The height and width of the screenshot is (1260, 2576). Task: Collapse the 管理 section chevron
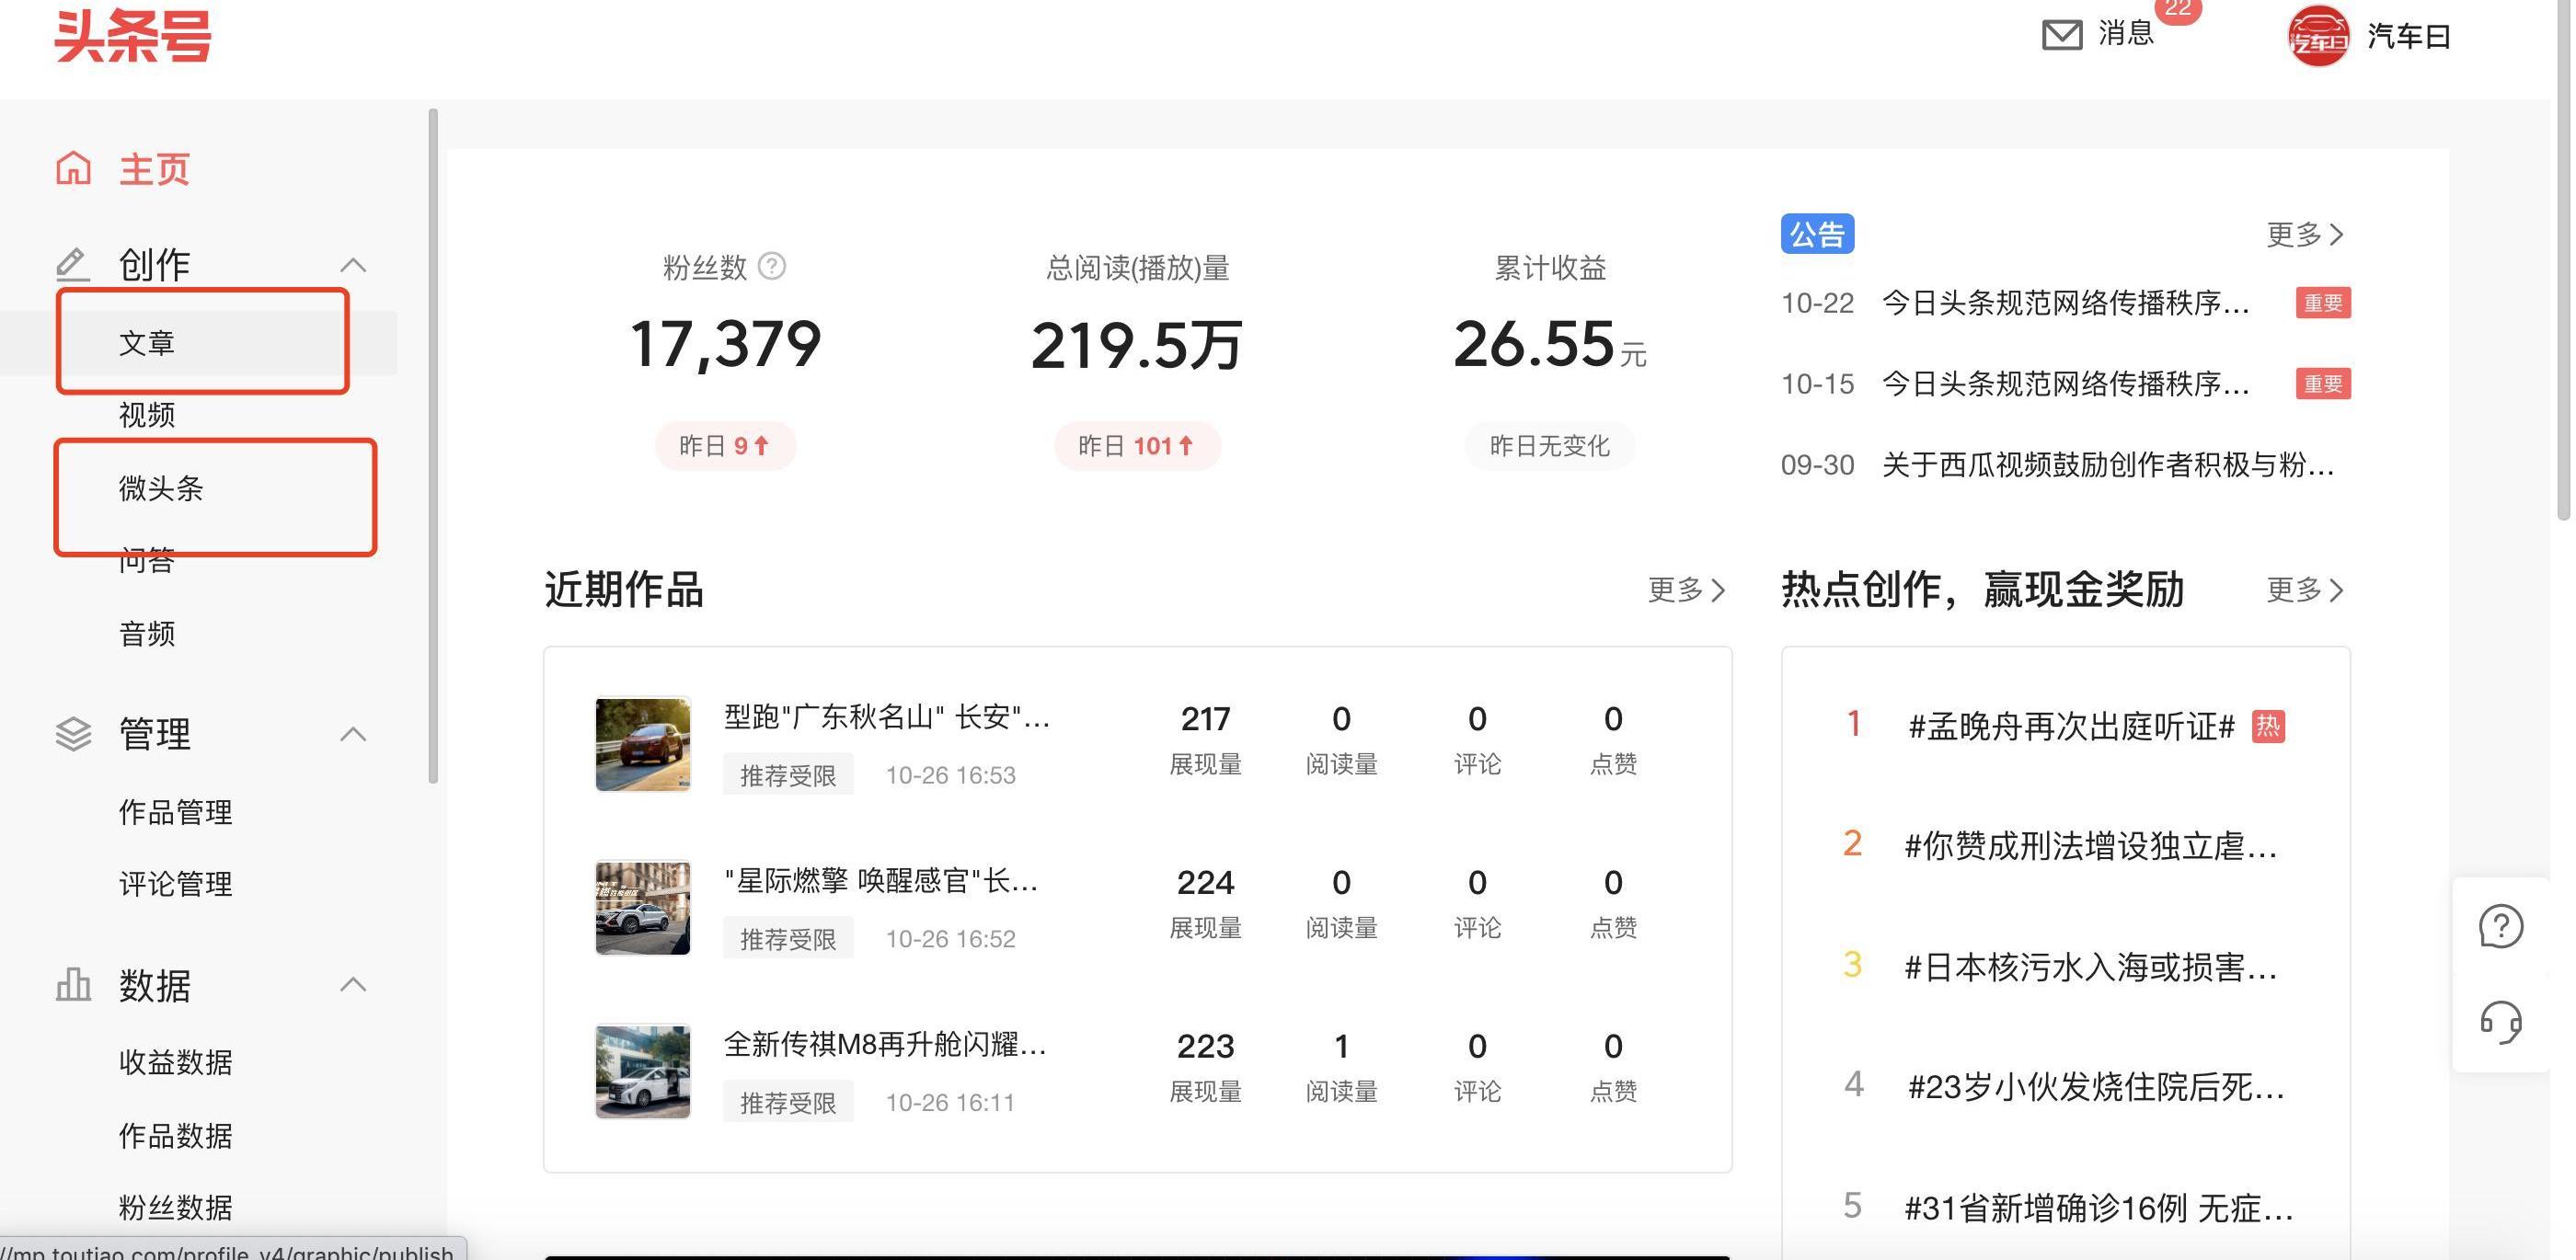tap(353, 734)
